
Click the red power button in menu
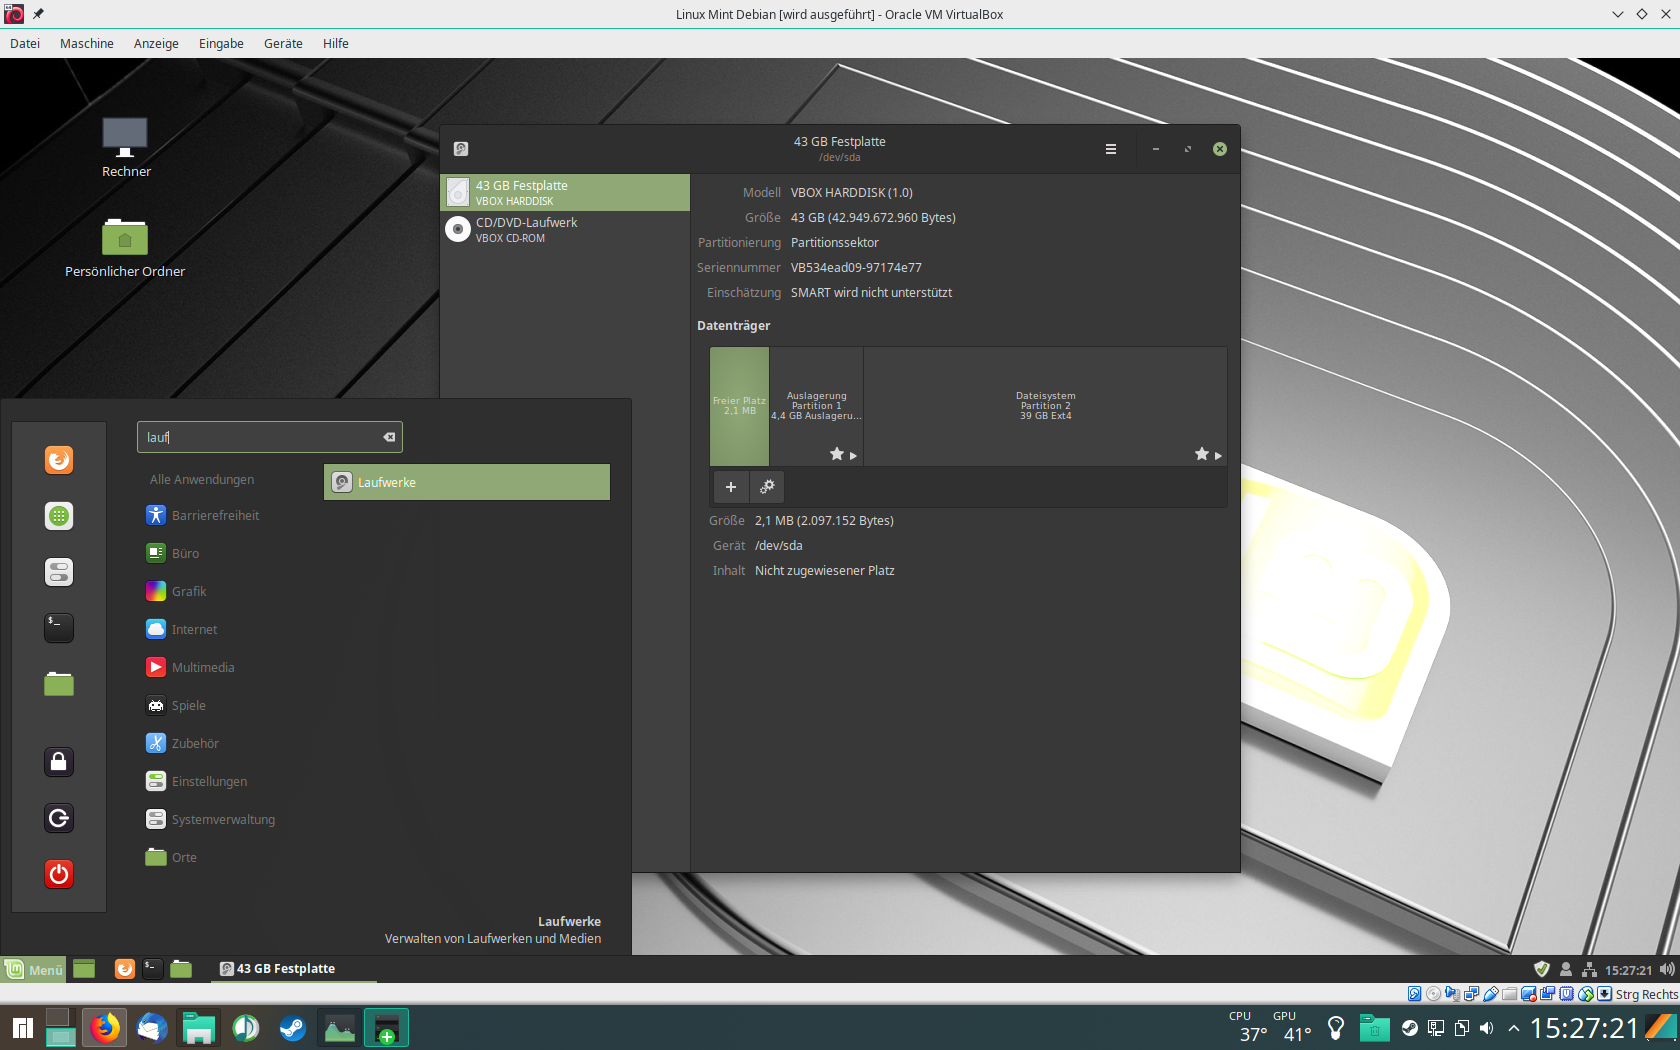pyautogui.click(x=59, y=874)
